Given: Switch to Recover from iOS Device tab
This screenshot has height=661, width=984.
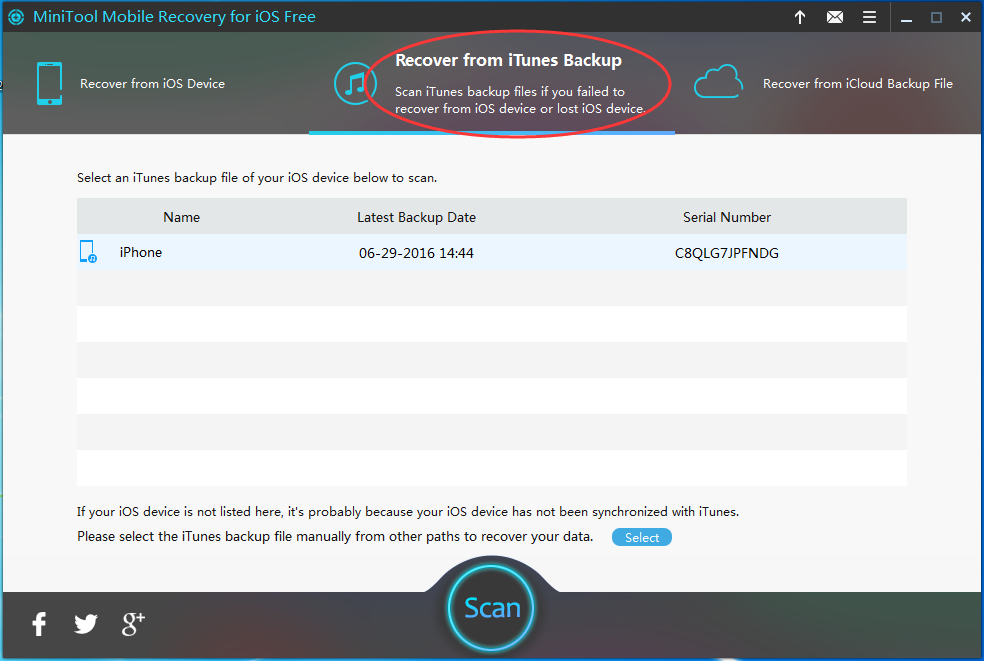Looking at the screenshot, I should point(152,83).
